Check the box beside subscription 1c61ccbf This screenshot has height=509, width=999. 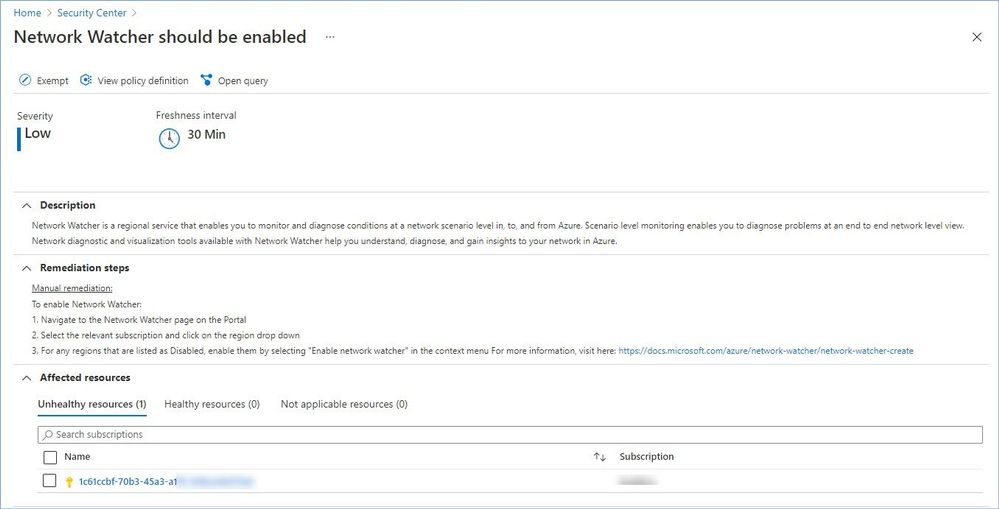pyautogui.click(x=50, y=481)
